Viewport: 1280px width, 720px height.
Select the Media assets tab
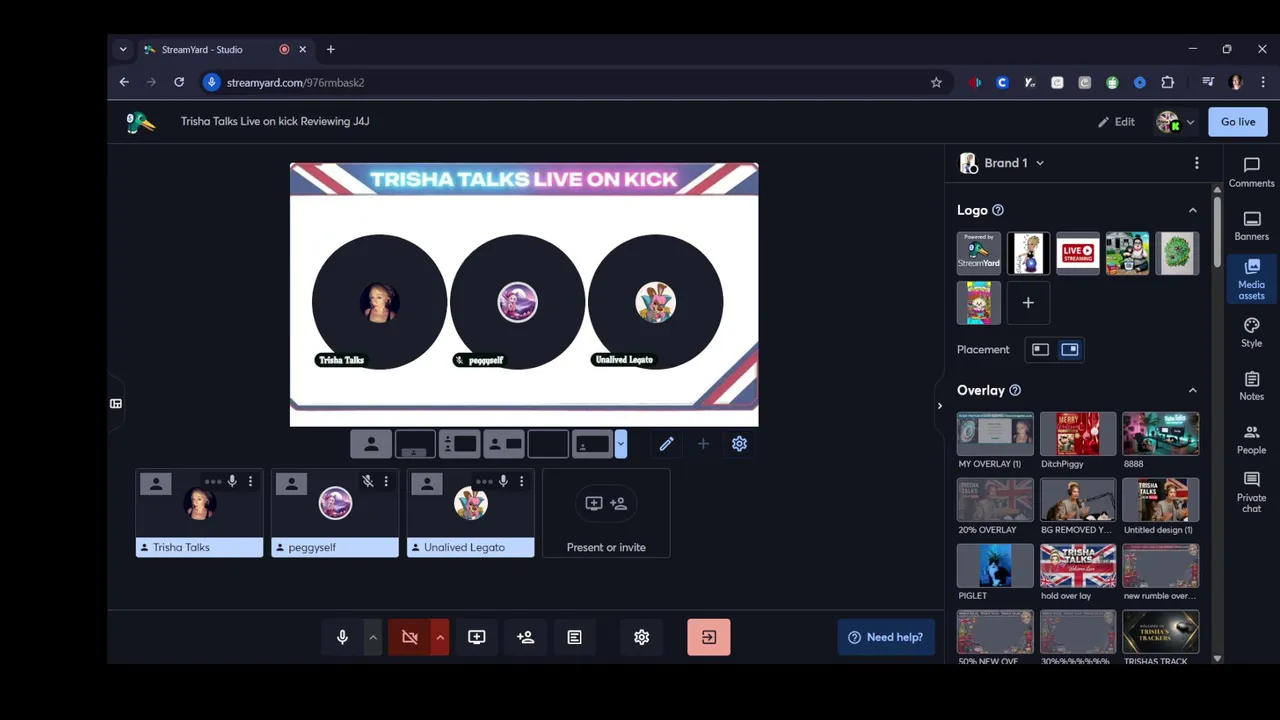coord(1251,279)
